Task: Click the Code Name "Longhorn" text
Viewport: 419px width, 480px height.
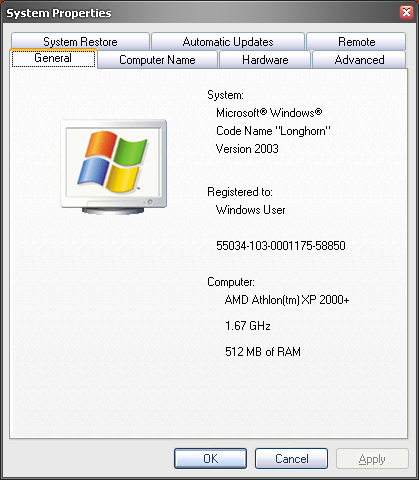Action: tap(273, 131)
